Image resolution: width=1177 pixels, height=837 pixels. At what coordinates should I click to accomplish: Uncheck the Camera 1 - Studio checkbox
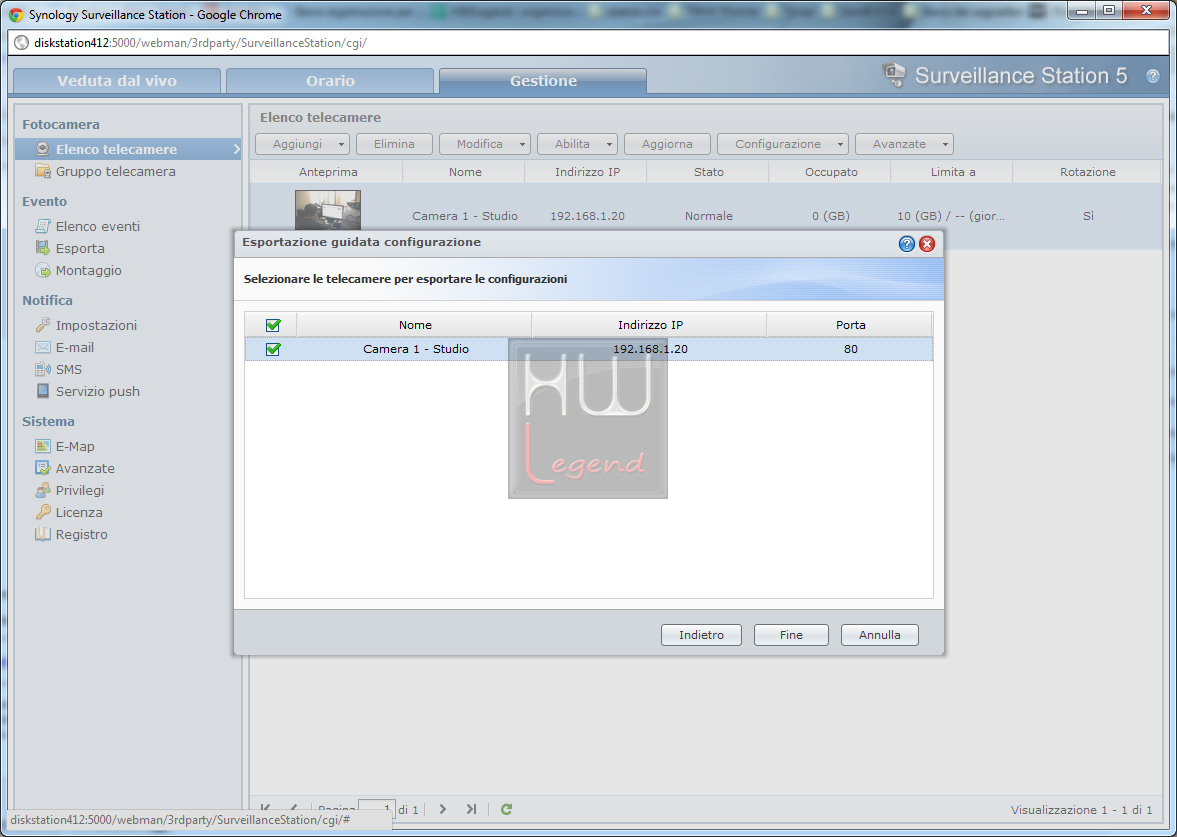tap(273, 349)
